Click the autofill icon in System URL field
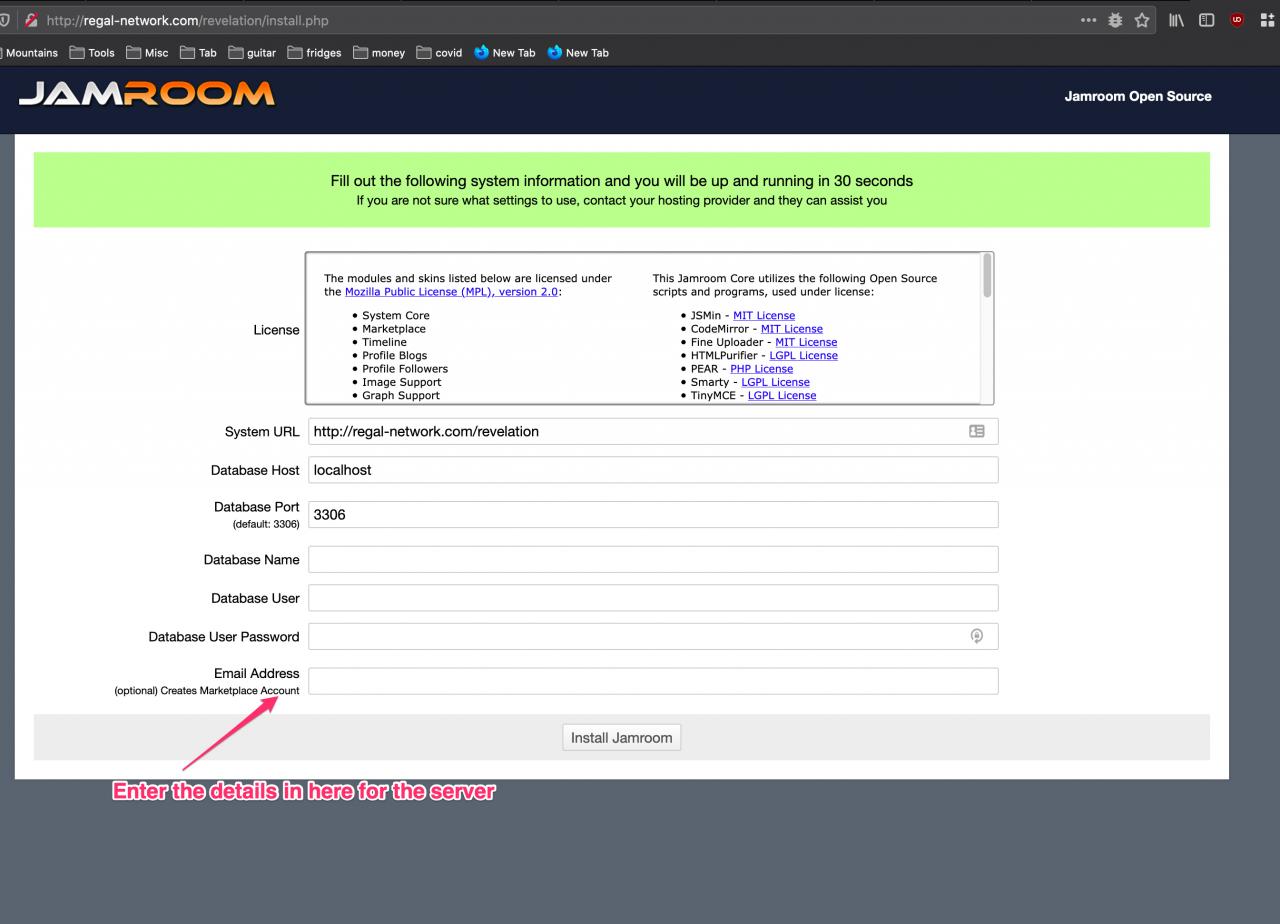 (977, 431)
